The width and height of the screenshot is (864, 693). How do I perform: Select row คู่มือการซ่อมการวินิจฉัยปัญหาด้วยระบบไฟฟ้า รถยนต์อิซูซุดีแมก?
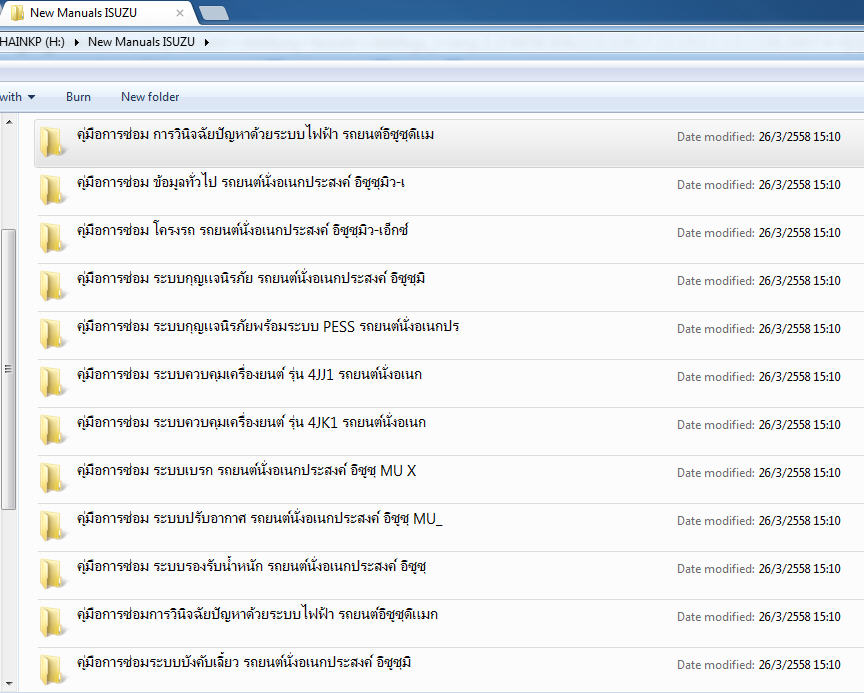[x=449, y=622]
